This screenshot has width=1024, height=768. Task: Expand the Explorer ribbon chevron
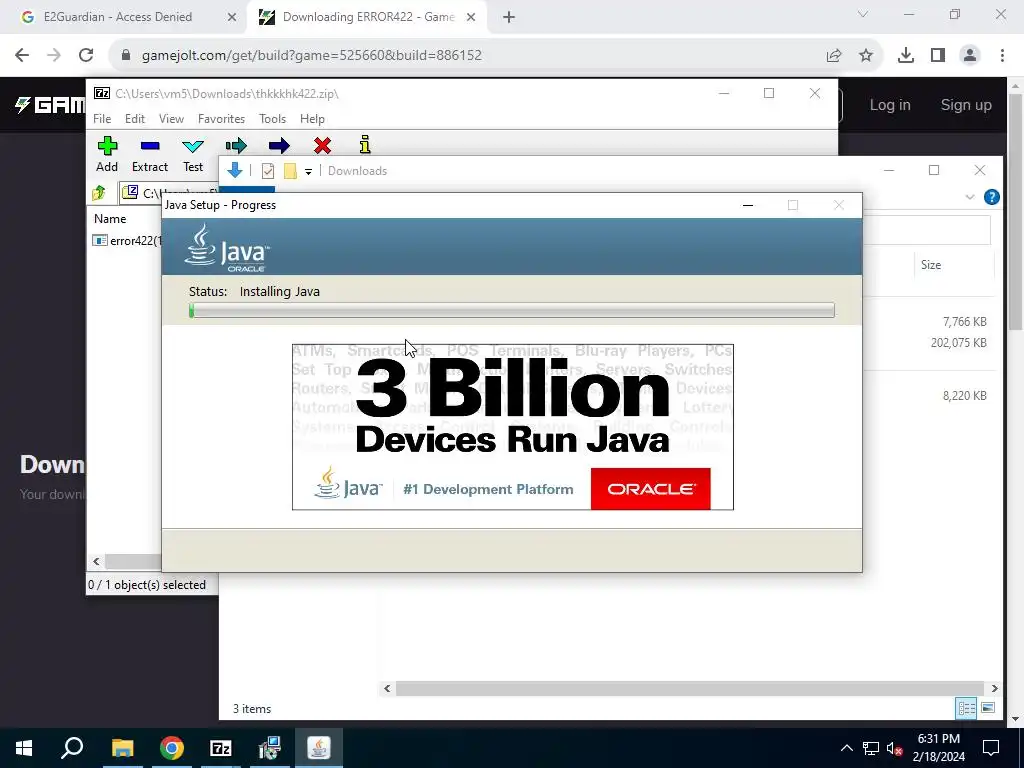click(x=970, y=197)
